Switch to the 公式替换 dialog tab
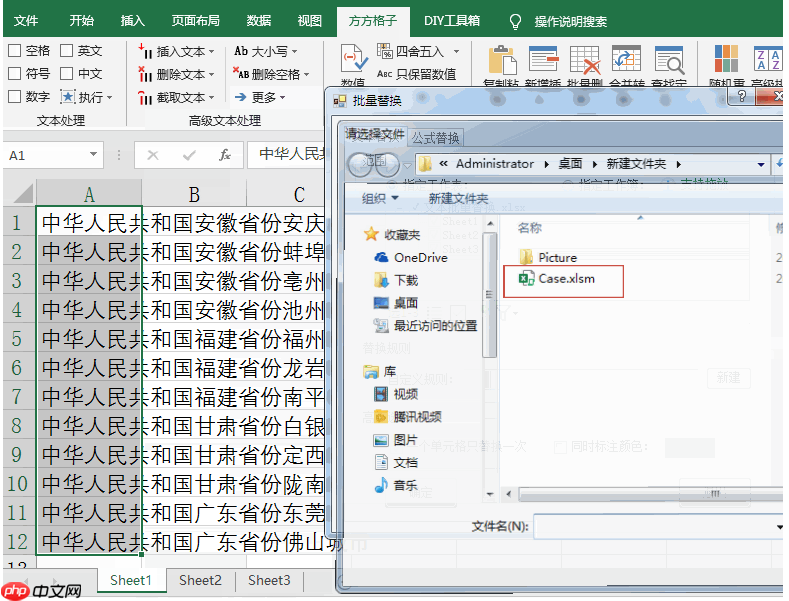 coord(436,138)
